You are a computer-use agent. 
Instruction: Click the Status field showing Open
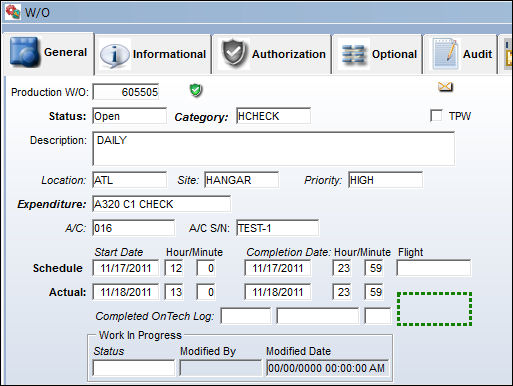click(130, 116)
